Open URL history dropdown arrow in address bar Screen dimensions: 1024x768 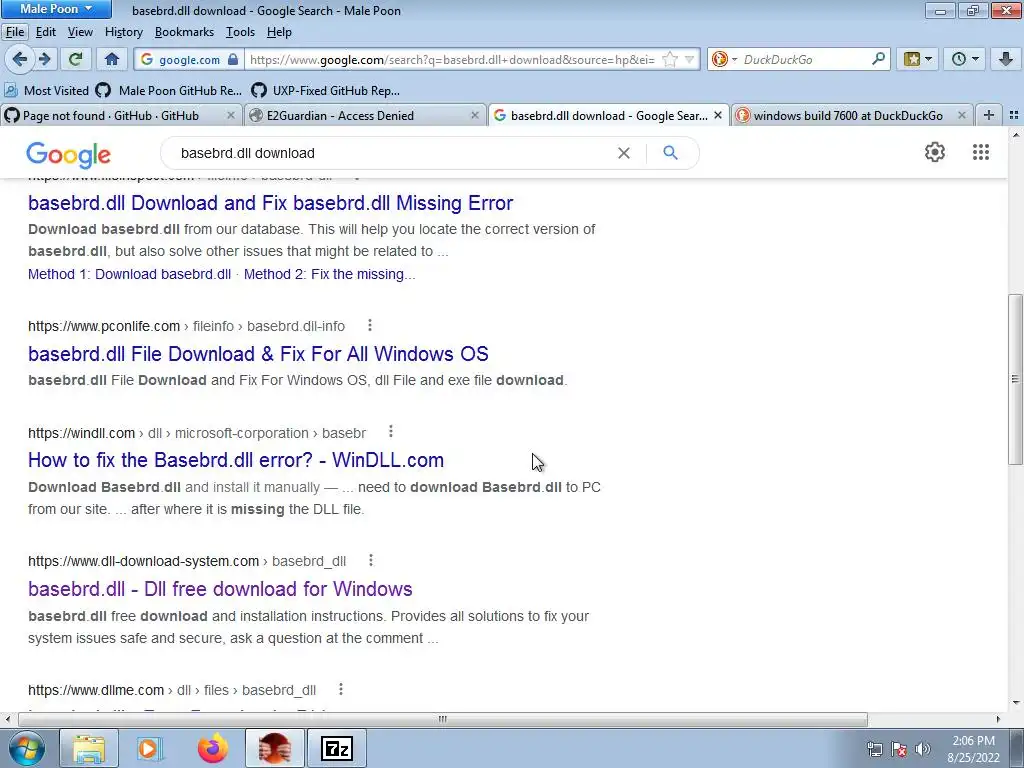(689, 59)
